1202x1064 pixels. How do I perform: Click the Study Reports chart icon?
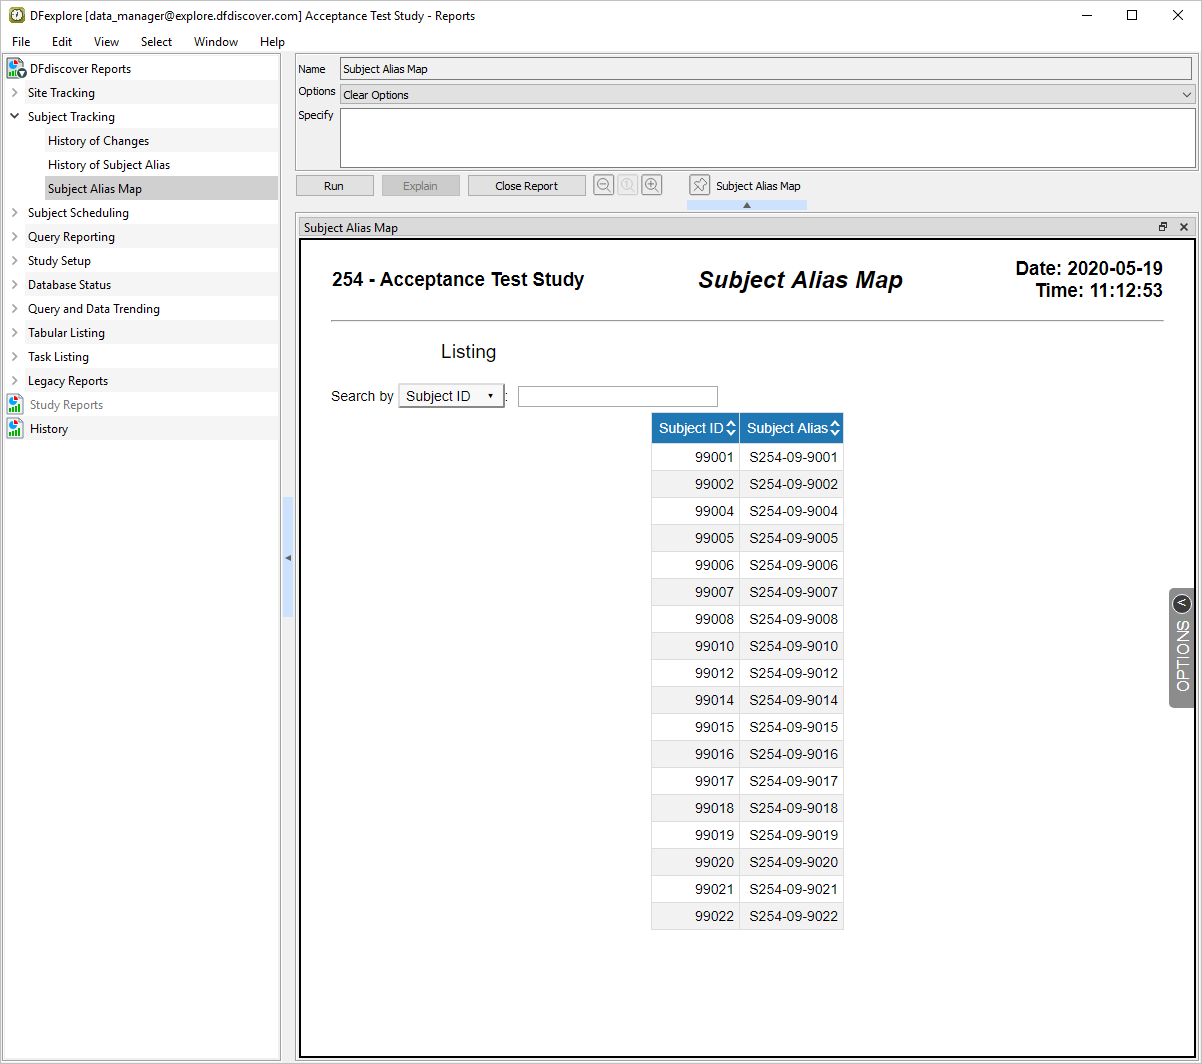click(x=15, y=405)
